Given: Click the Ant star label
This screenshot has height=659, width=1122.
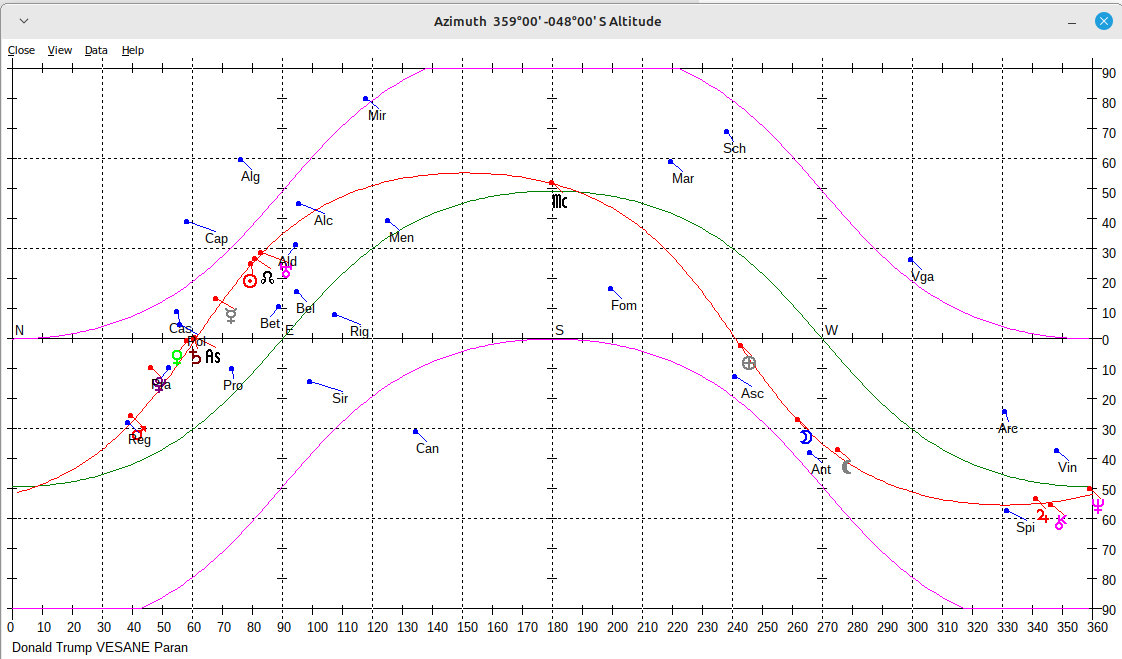Looking at the screenshot, I should [821, 469].
